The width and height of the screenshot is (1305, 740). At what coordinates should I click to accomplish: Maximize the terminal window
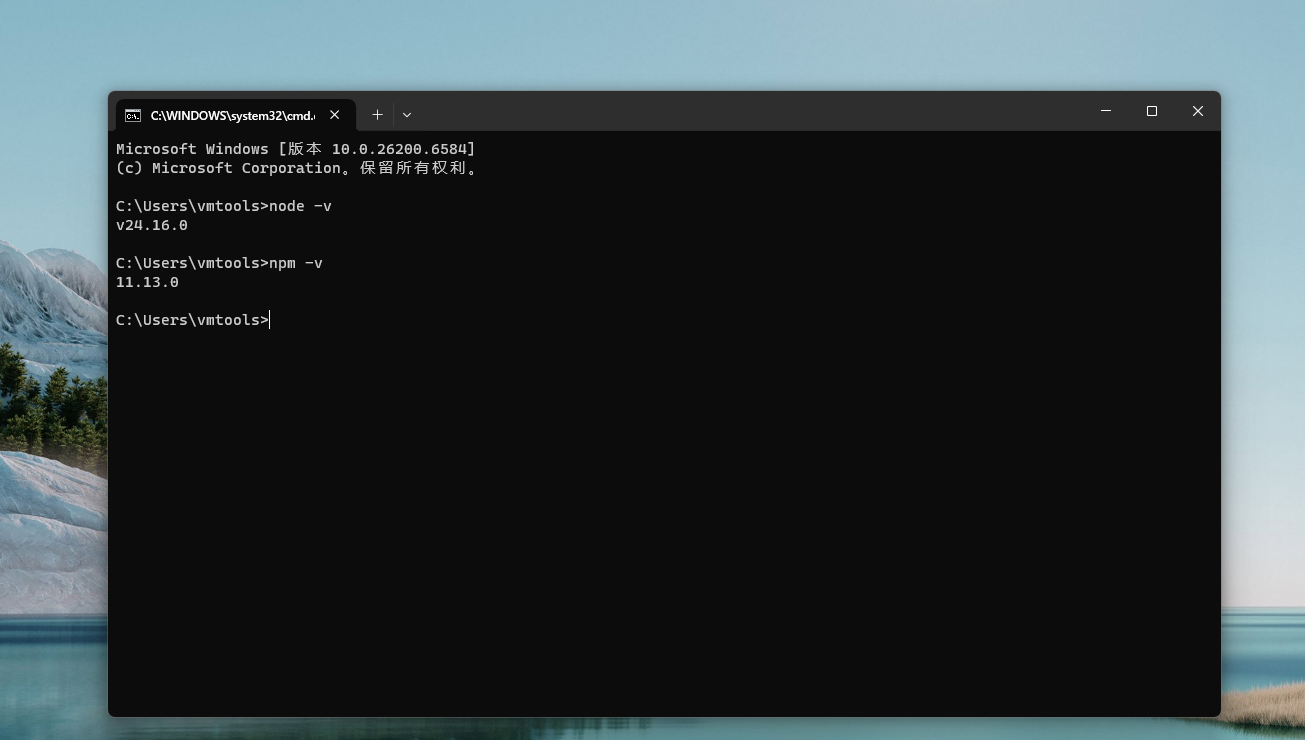coord(1152,111)
